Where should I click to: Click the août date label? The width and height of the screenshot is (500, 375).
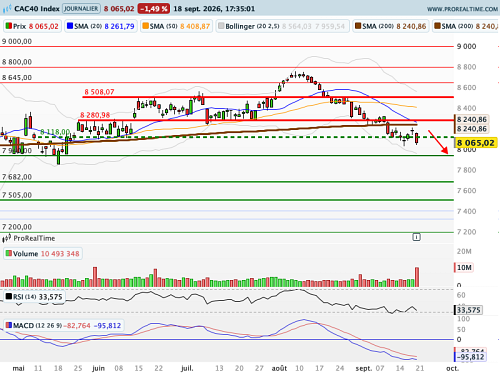tap(279, 368)
